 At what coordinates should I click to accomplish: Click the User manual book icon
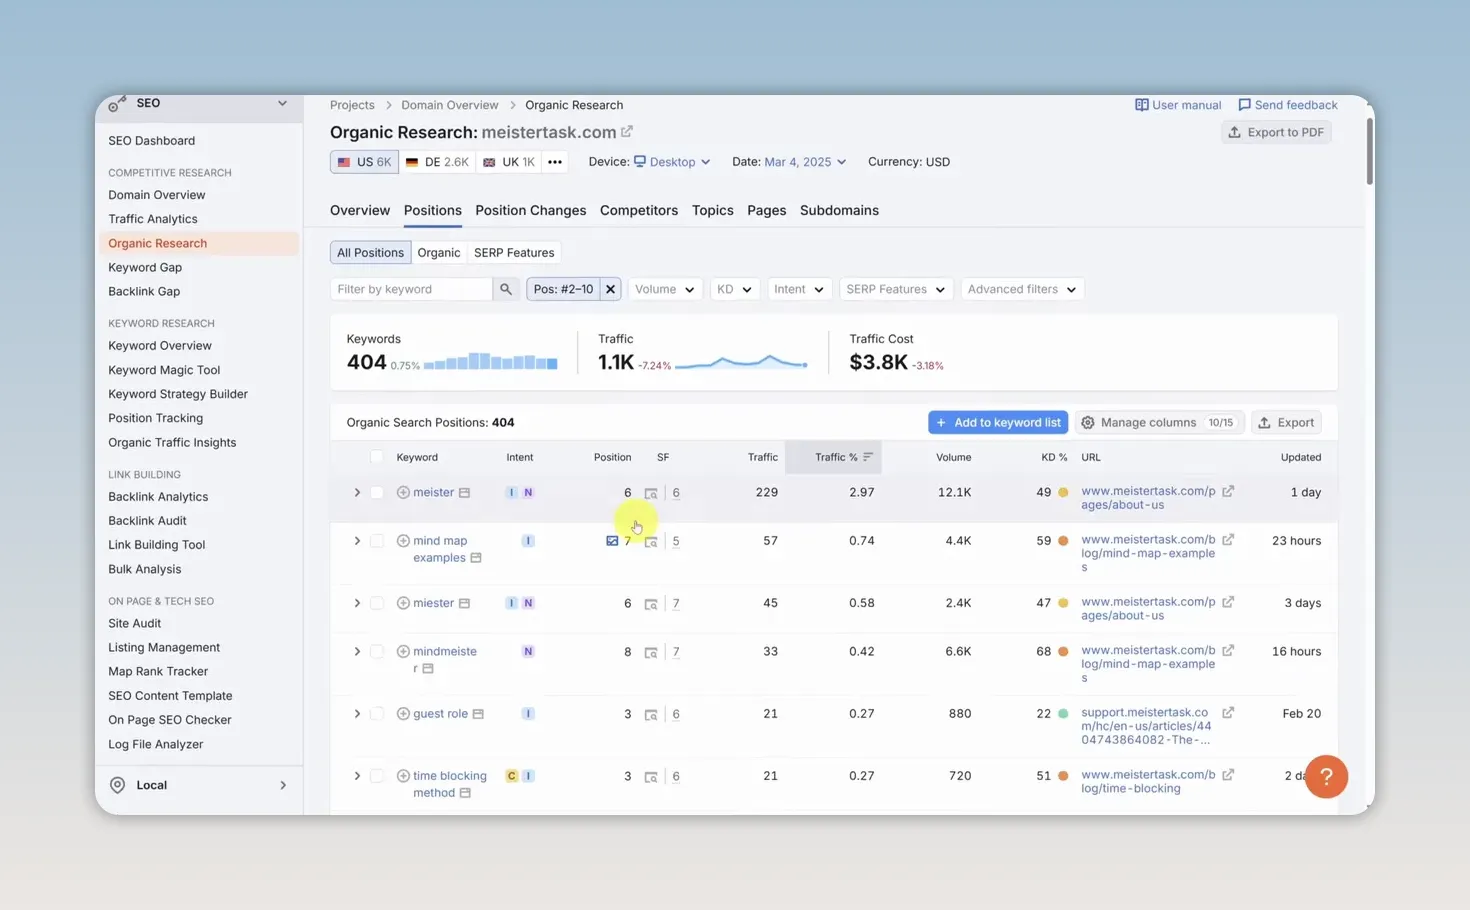pyautogui.click(x=1141, y=105)
